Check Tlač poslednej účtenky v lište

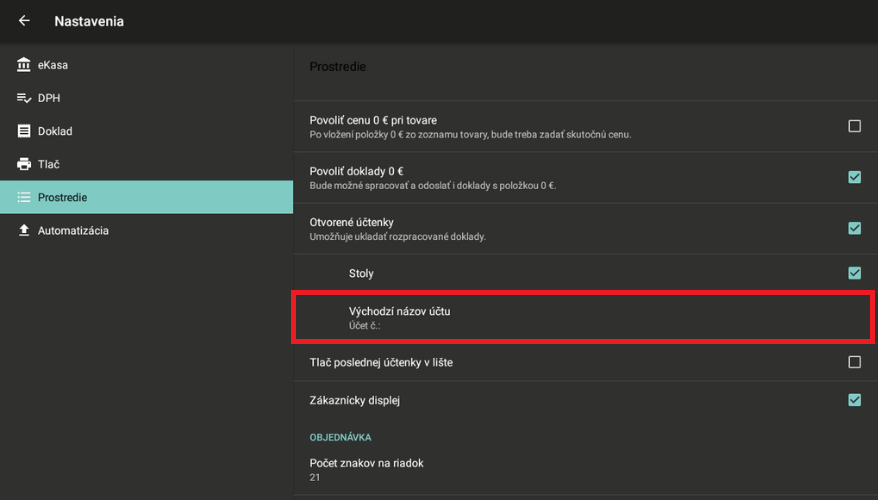(854, 362)
